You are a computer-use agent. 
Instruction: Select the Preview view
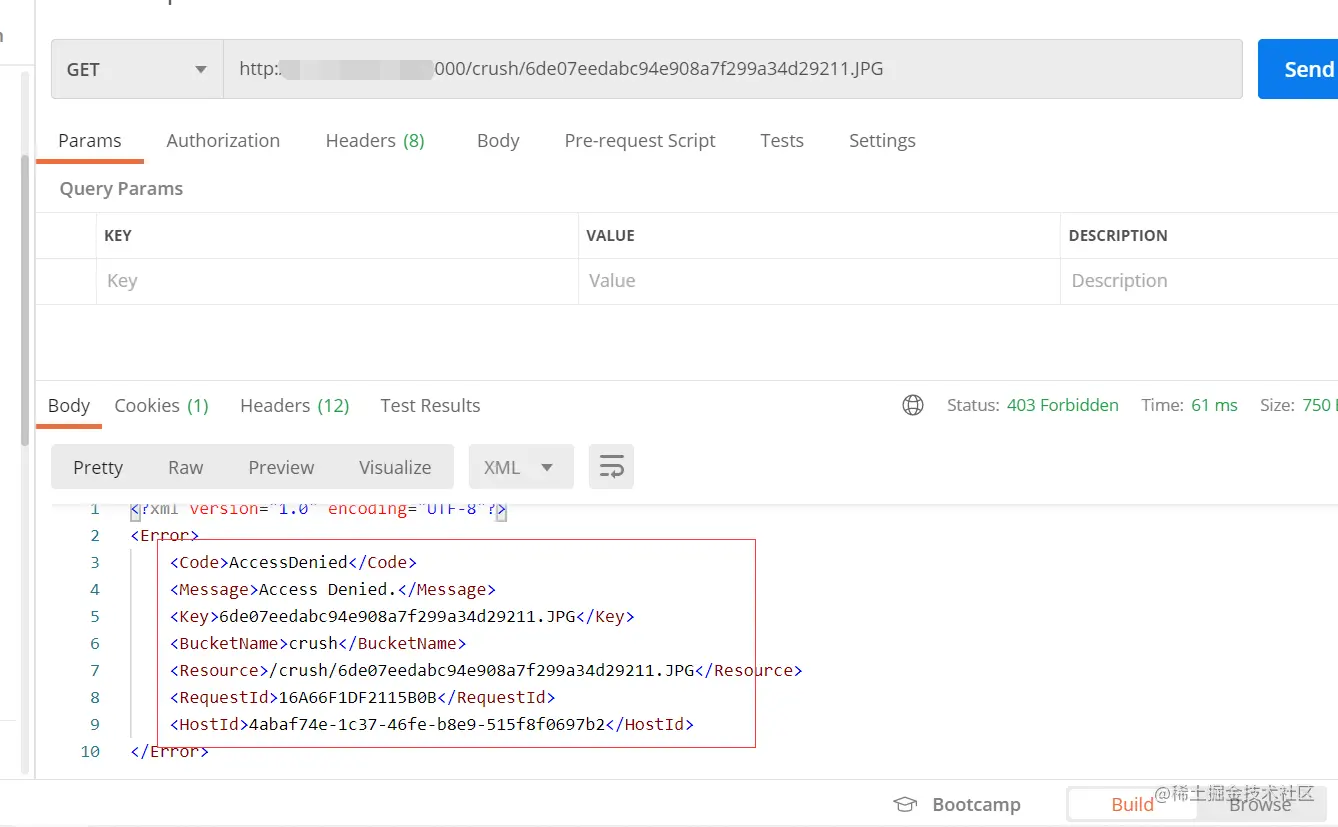click(281, 467)
